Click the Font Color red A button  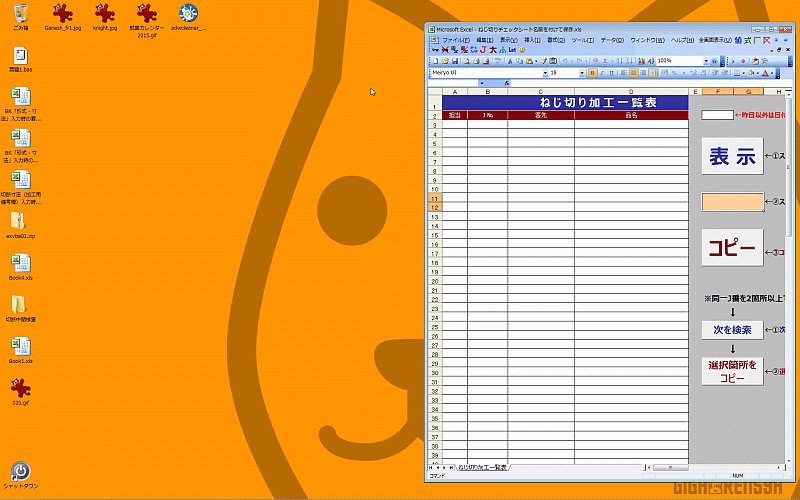[x=765, y=73]
